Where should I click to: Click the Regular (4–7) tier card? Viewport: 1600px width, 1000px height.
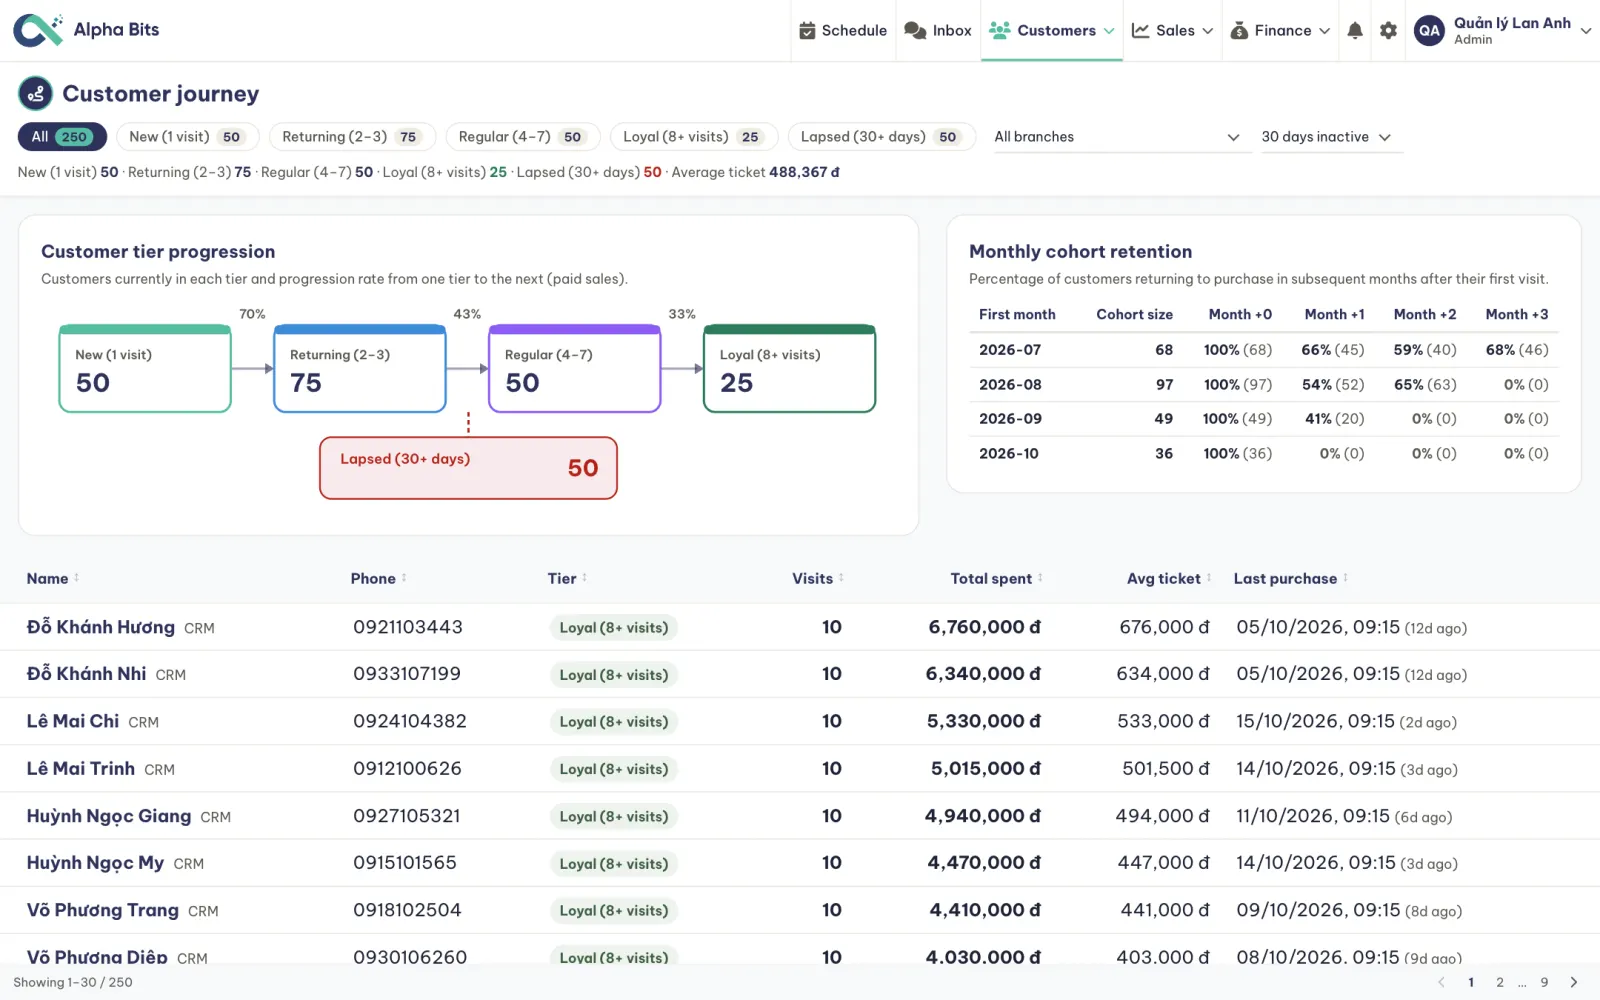[x=575, y=369]
